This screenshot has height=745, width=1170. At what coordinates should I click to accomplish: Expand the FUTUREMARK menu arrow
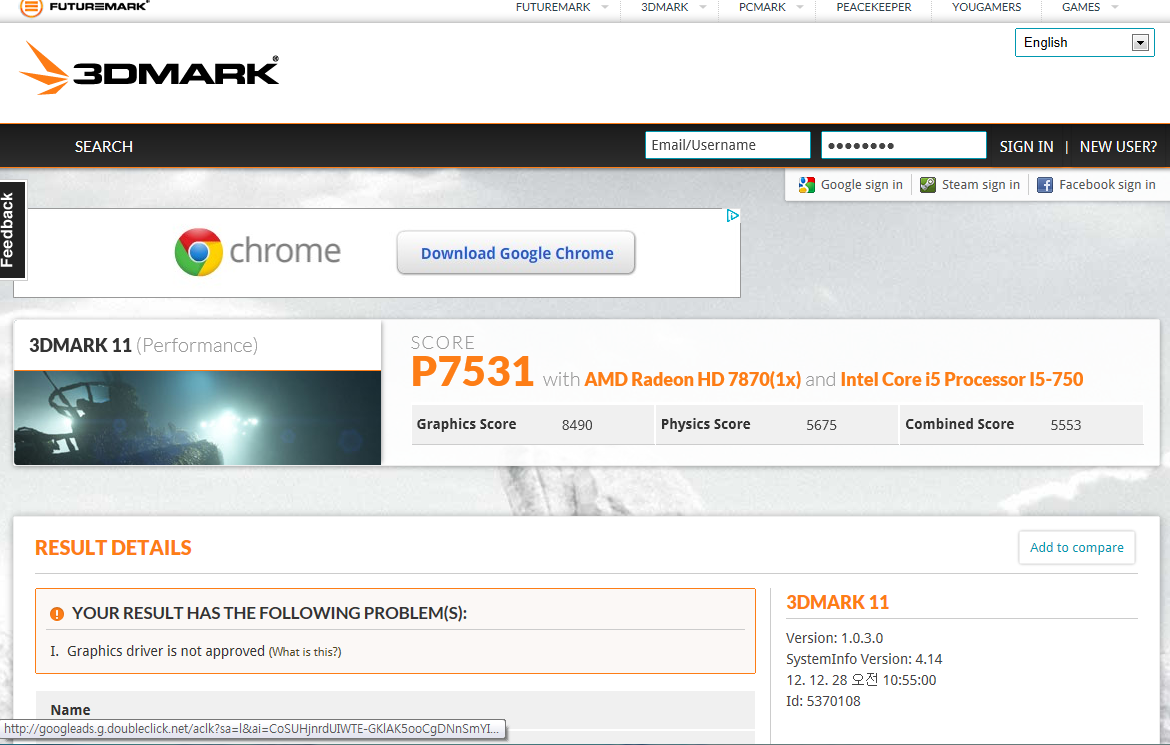point(604,7)
